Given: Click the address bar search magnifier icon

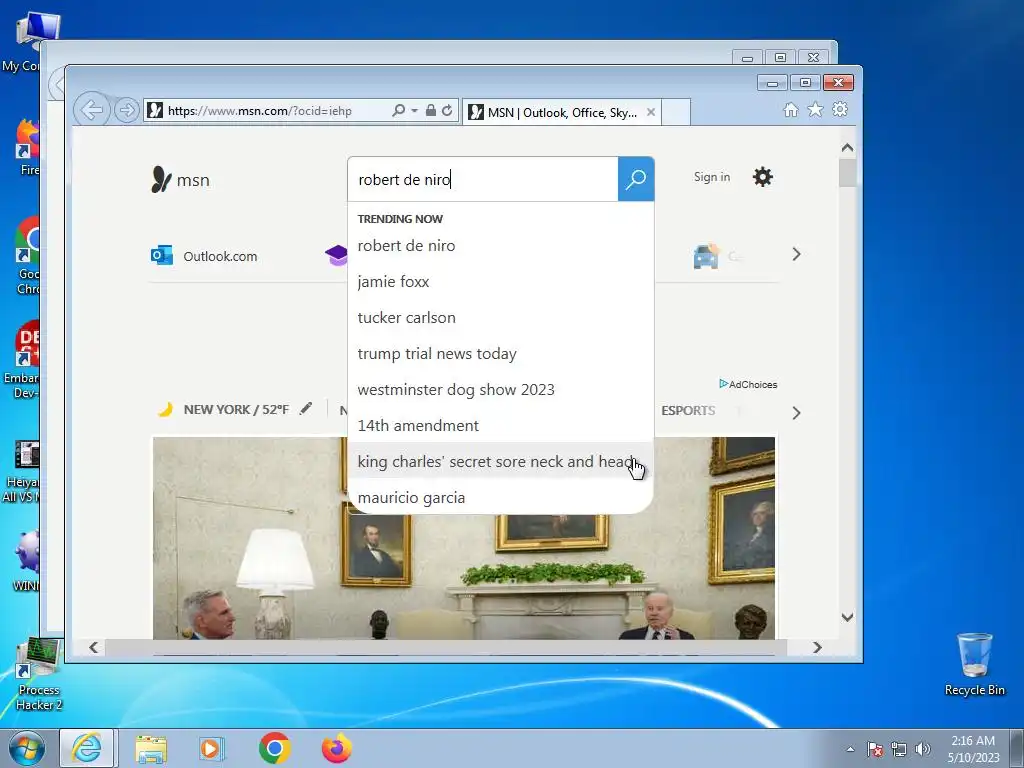Looking at the screenshot, I should click(398, 110).
